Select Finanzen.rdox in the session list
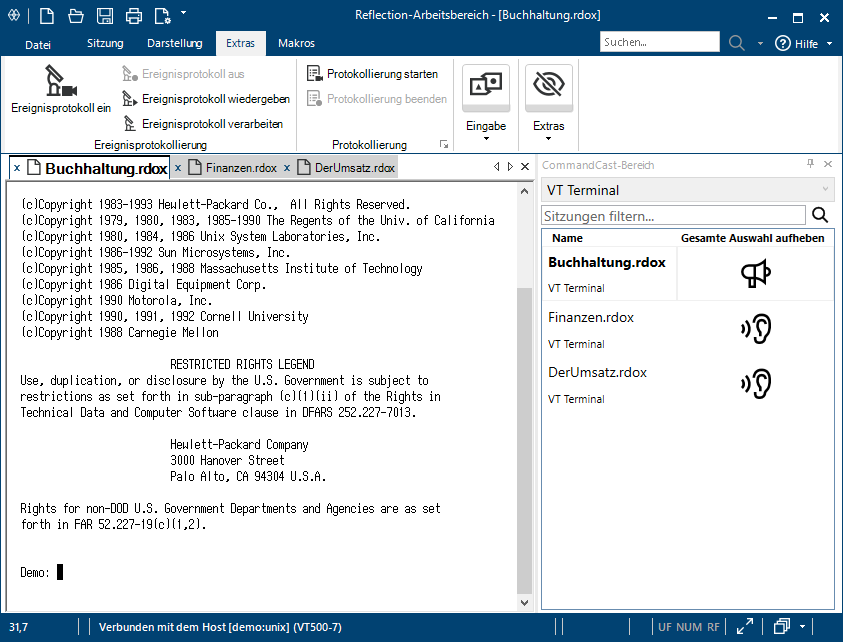Viewport: 843px width, 642px height. tap(591, 318)
